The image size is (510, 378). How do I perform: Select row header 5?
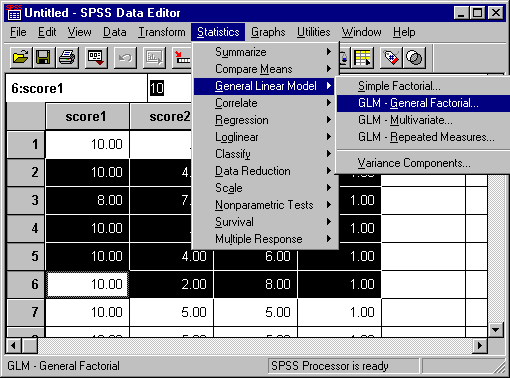coord(26,256)
